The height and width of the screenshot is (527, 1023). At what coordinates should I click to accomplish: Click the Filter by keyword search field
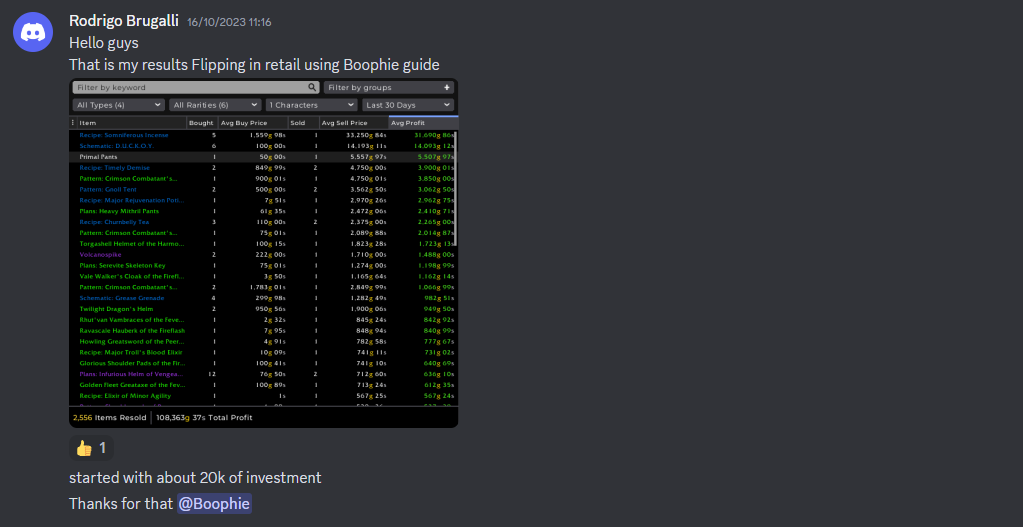(x=196, y=87)
